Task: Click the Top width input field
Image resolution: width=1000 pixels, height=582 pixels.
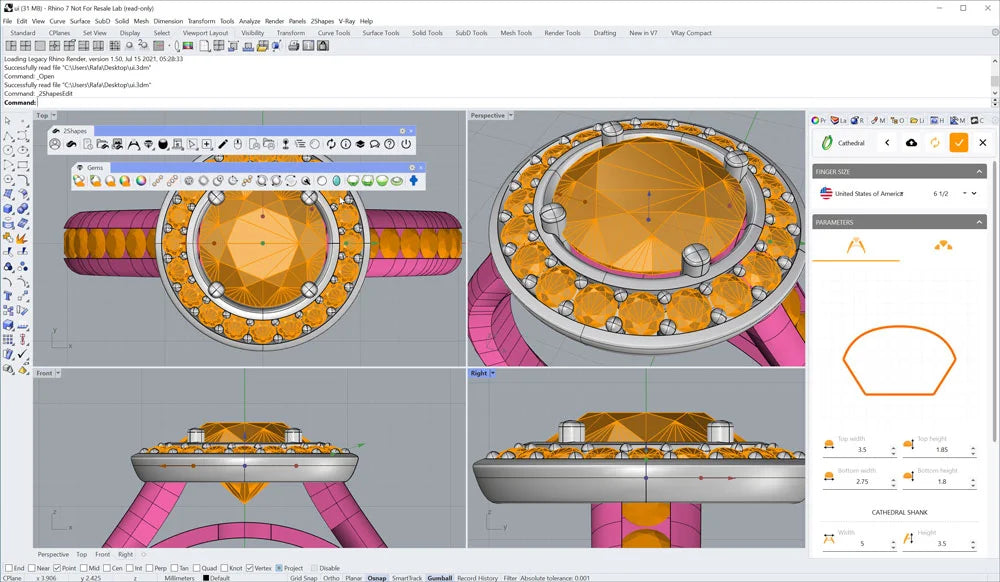Action: 862,450
